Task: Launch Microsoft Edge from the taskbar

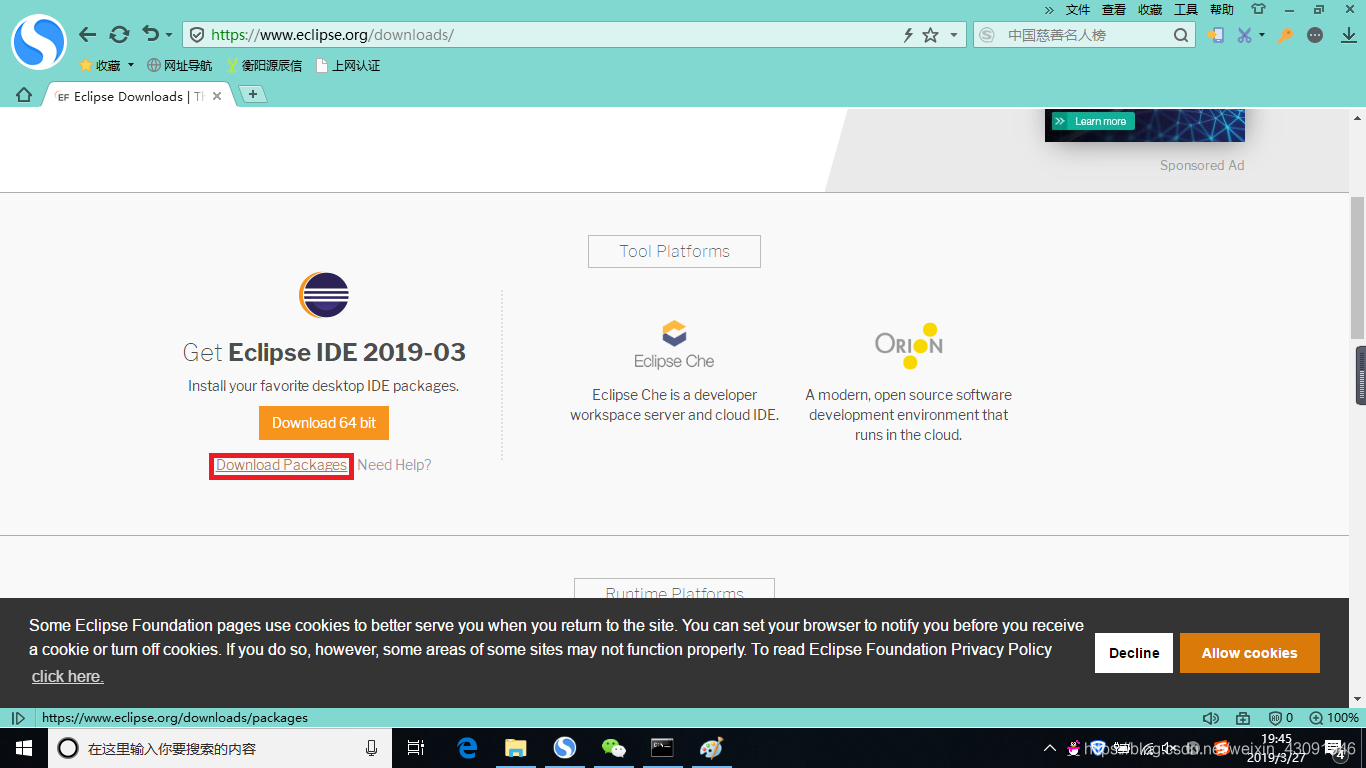Action: click(467, 748)
